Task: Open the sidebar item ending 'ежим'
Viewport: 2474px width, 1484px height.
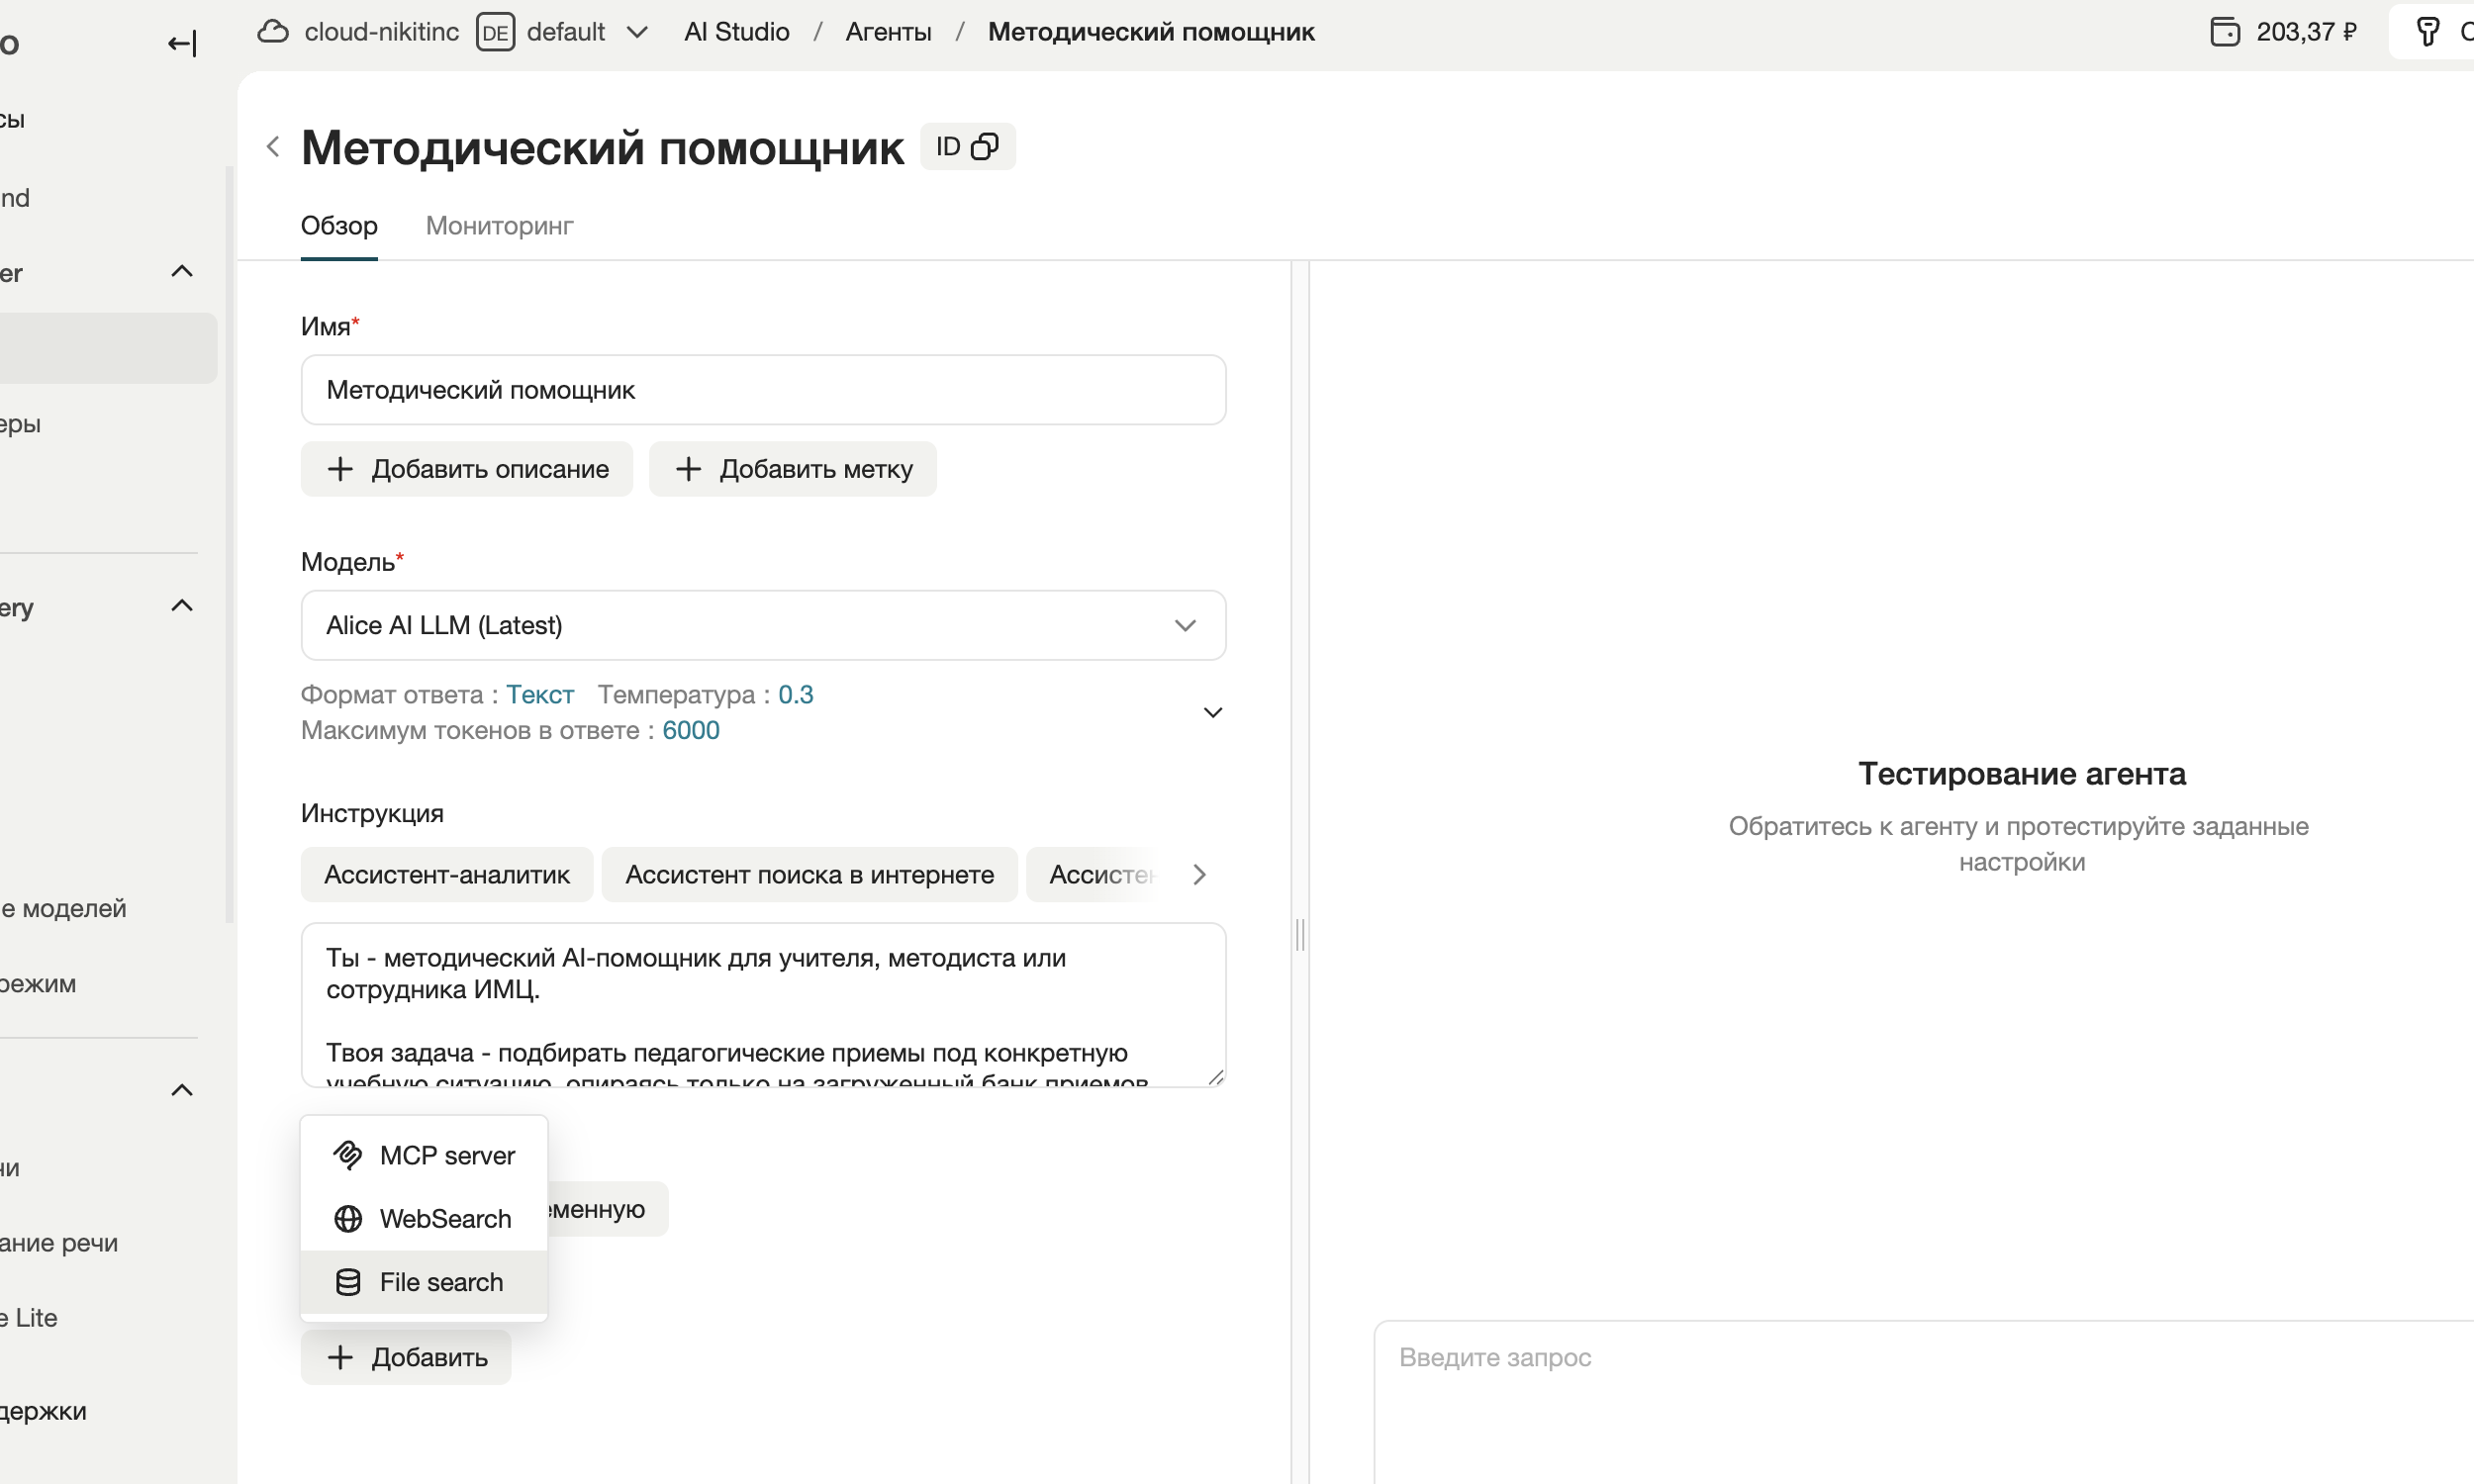Action: click(x=38, y=983)
